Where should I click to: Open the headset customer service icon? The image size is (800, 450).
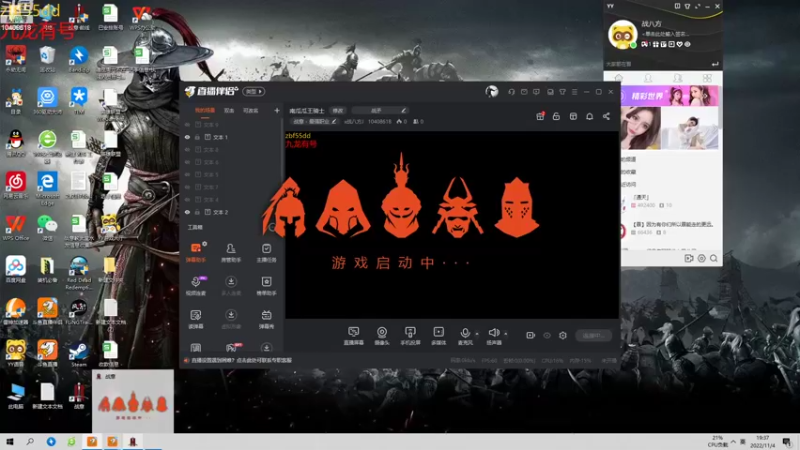coord(511,92)
